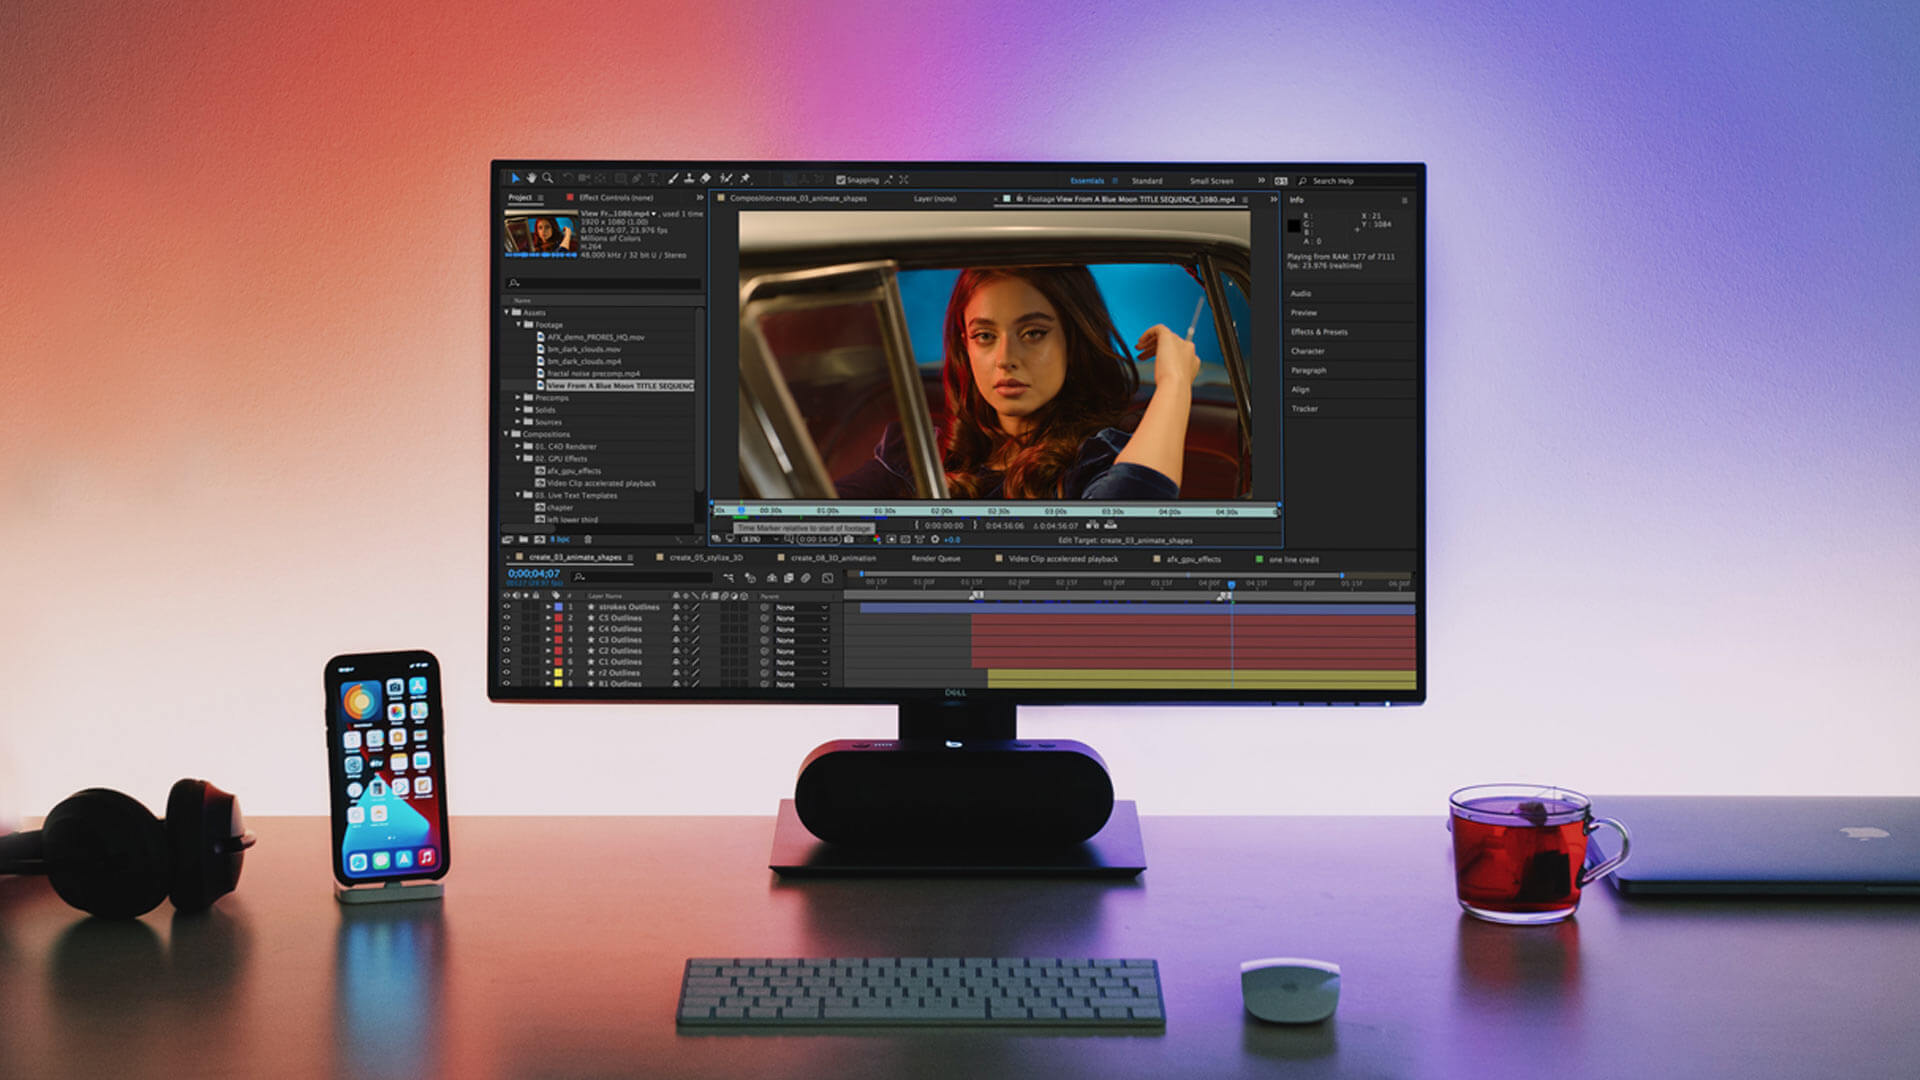
Task: Select the Selection arrow tool
Action: [515, 178]
